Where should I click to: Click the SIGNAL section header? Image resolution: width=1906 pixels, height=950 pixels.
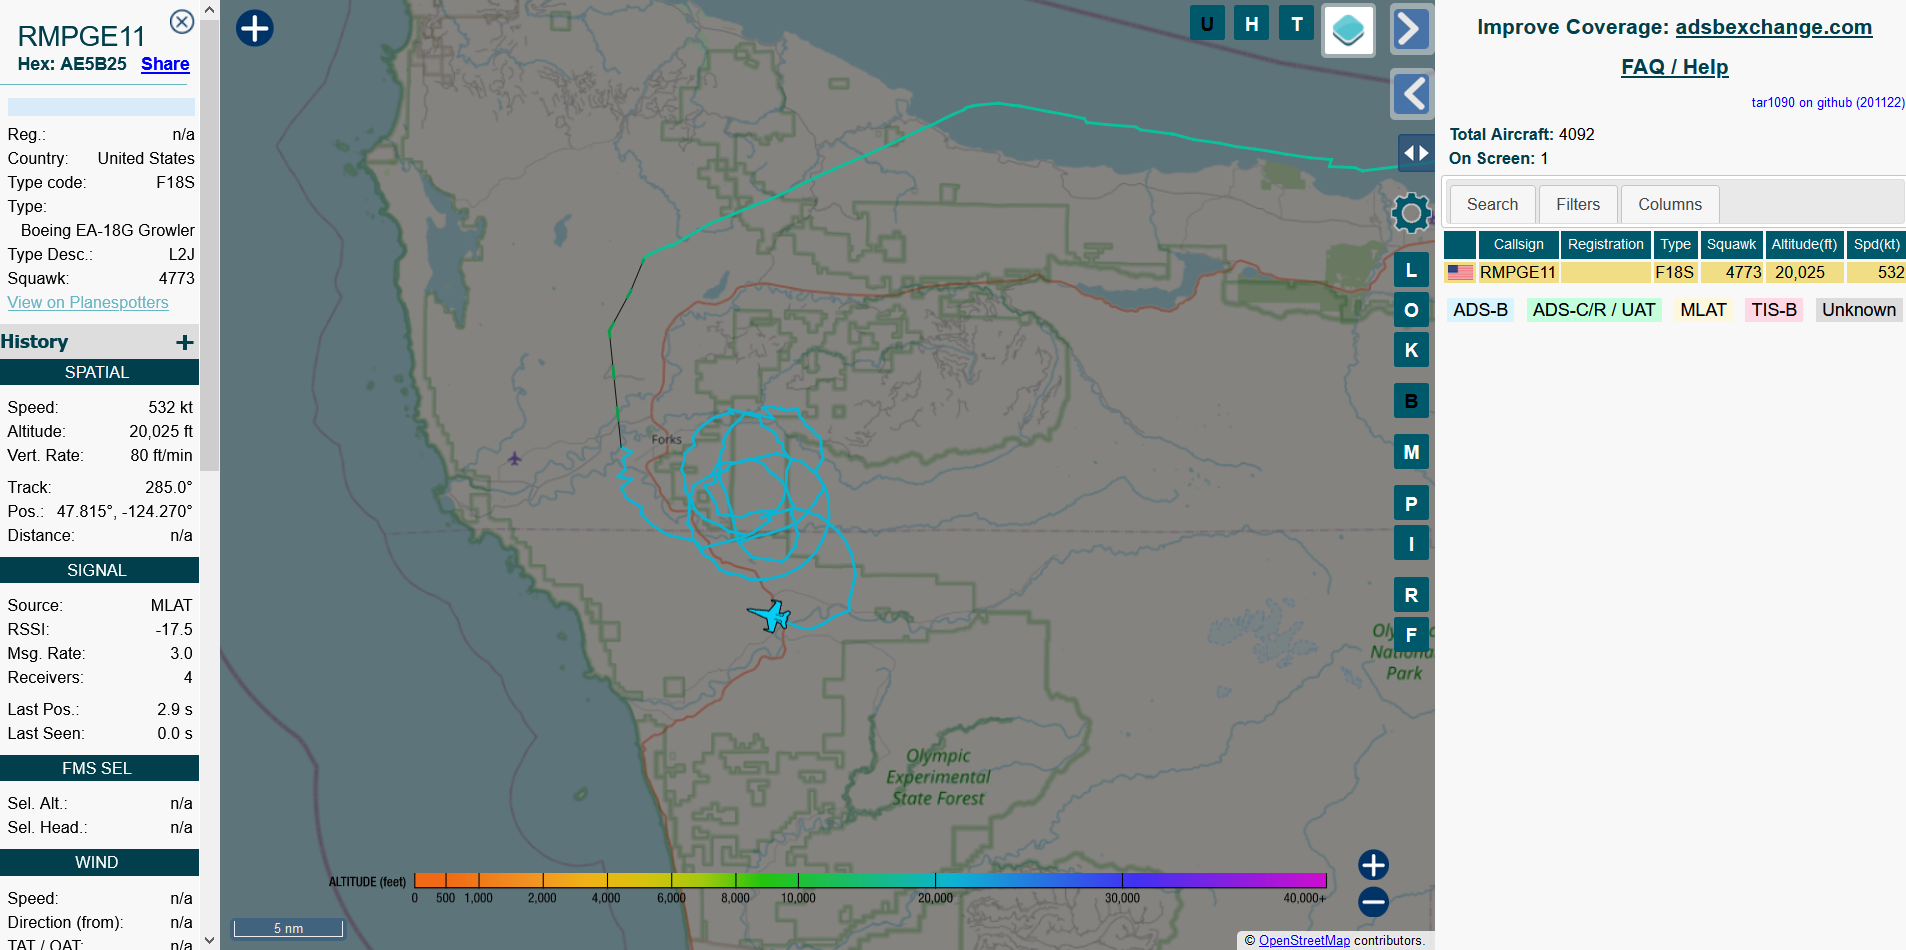[x=99, y=570]
